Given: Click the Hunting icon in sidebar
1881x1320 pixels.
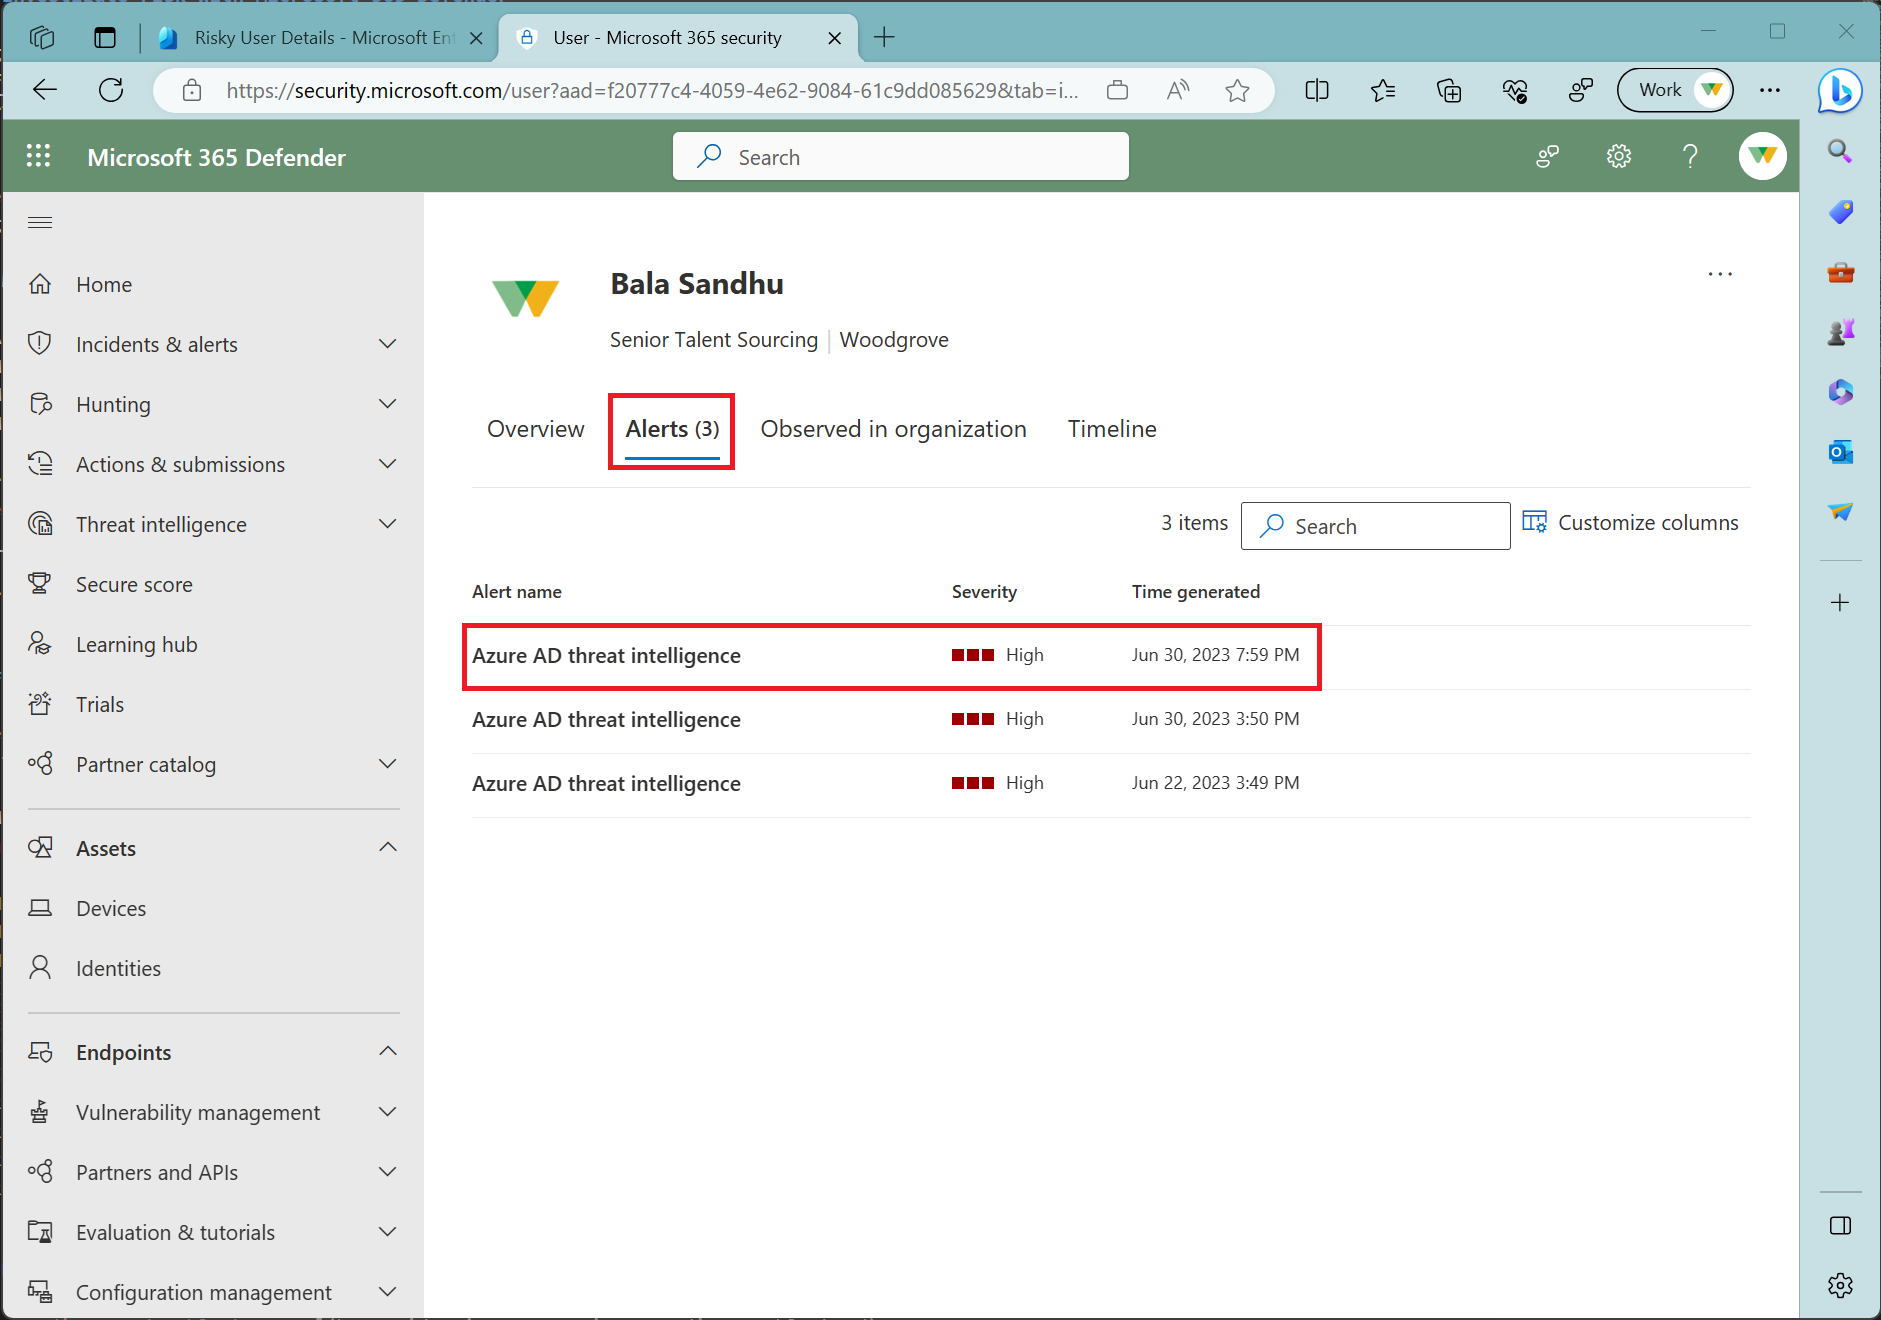Looking at the screenshot, I should tap(40, 404).
